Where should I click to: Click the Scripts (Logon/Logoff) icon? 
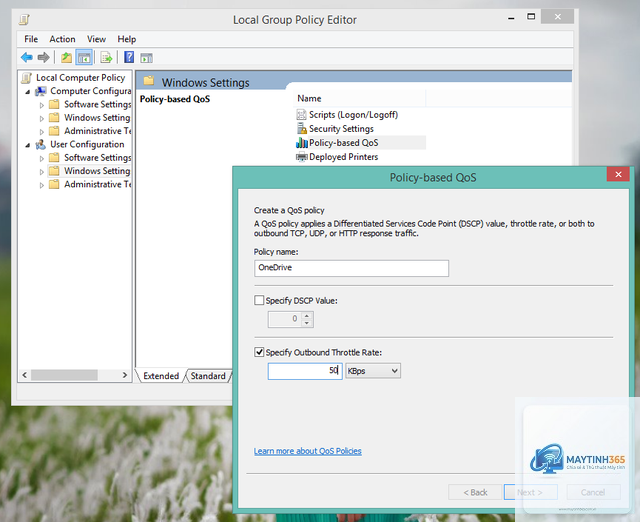[301, 115]
